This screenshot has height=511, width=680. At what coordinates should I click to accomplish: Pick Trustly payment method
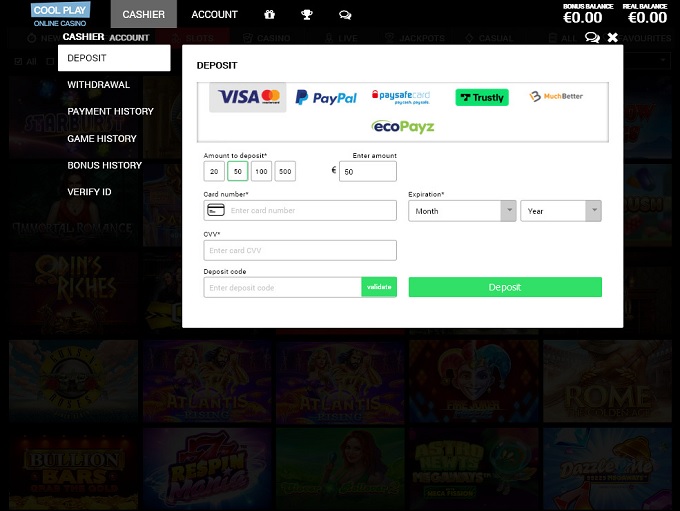(481, 98)
